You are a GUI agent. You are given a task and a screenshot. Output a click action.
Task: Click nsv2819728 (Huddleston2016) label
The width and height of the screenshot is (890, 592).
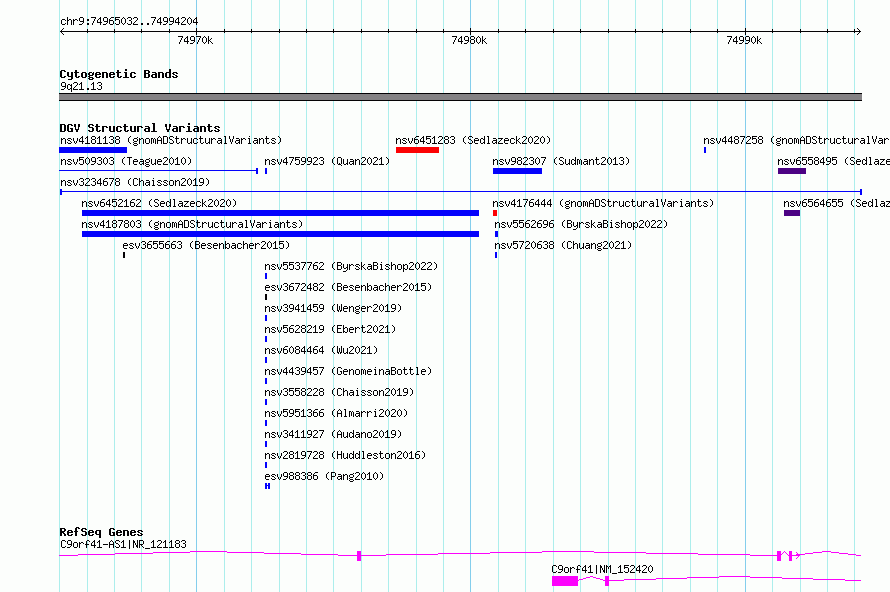[345, 455]
